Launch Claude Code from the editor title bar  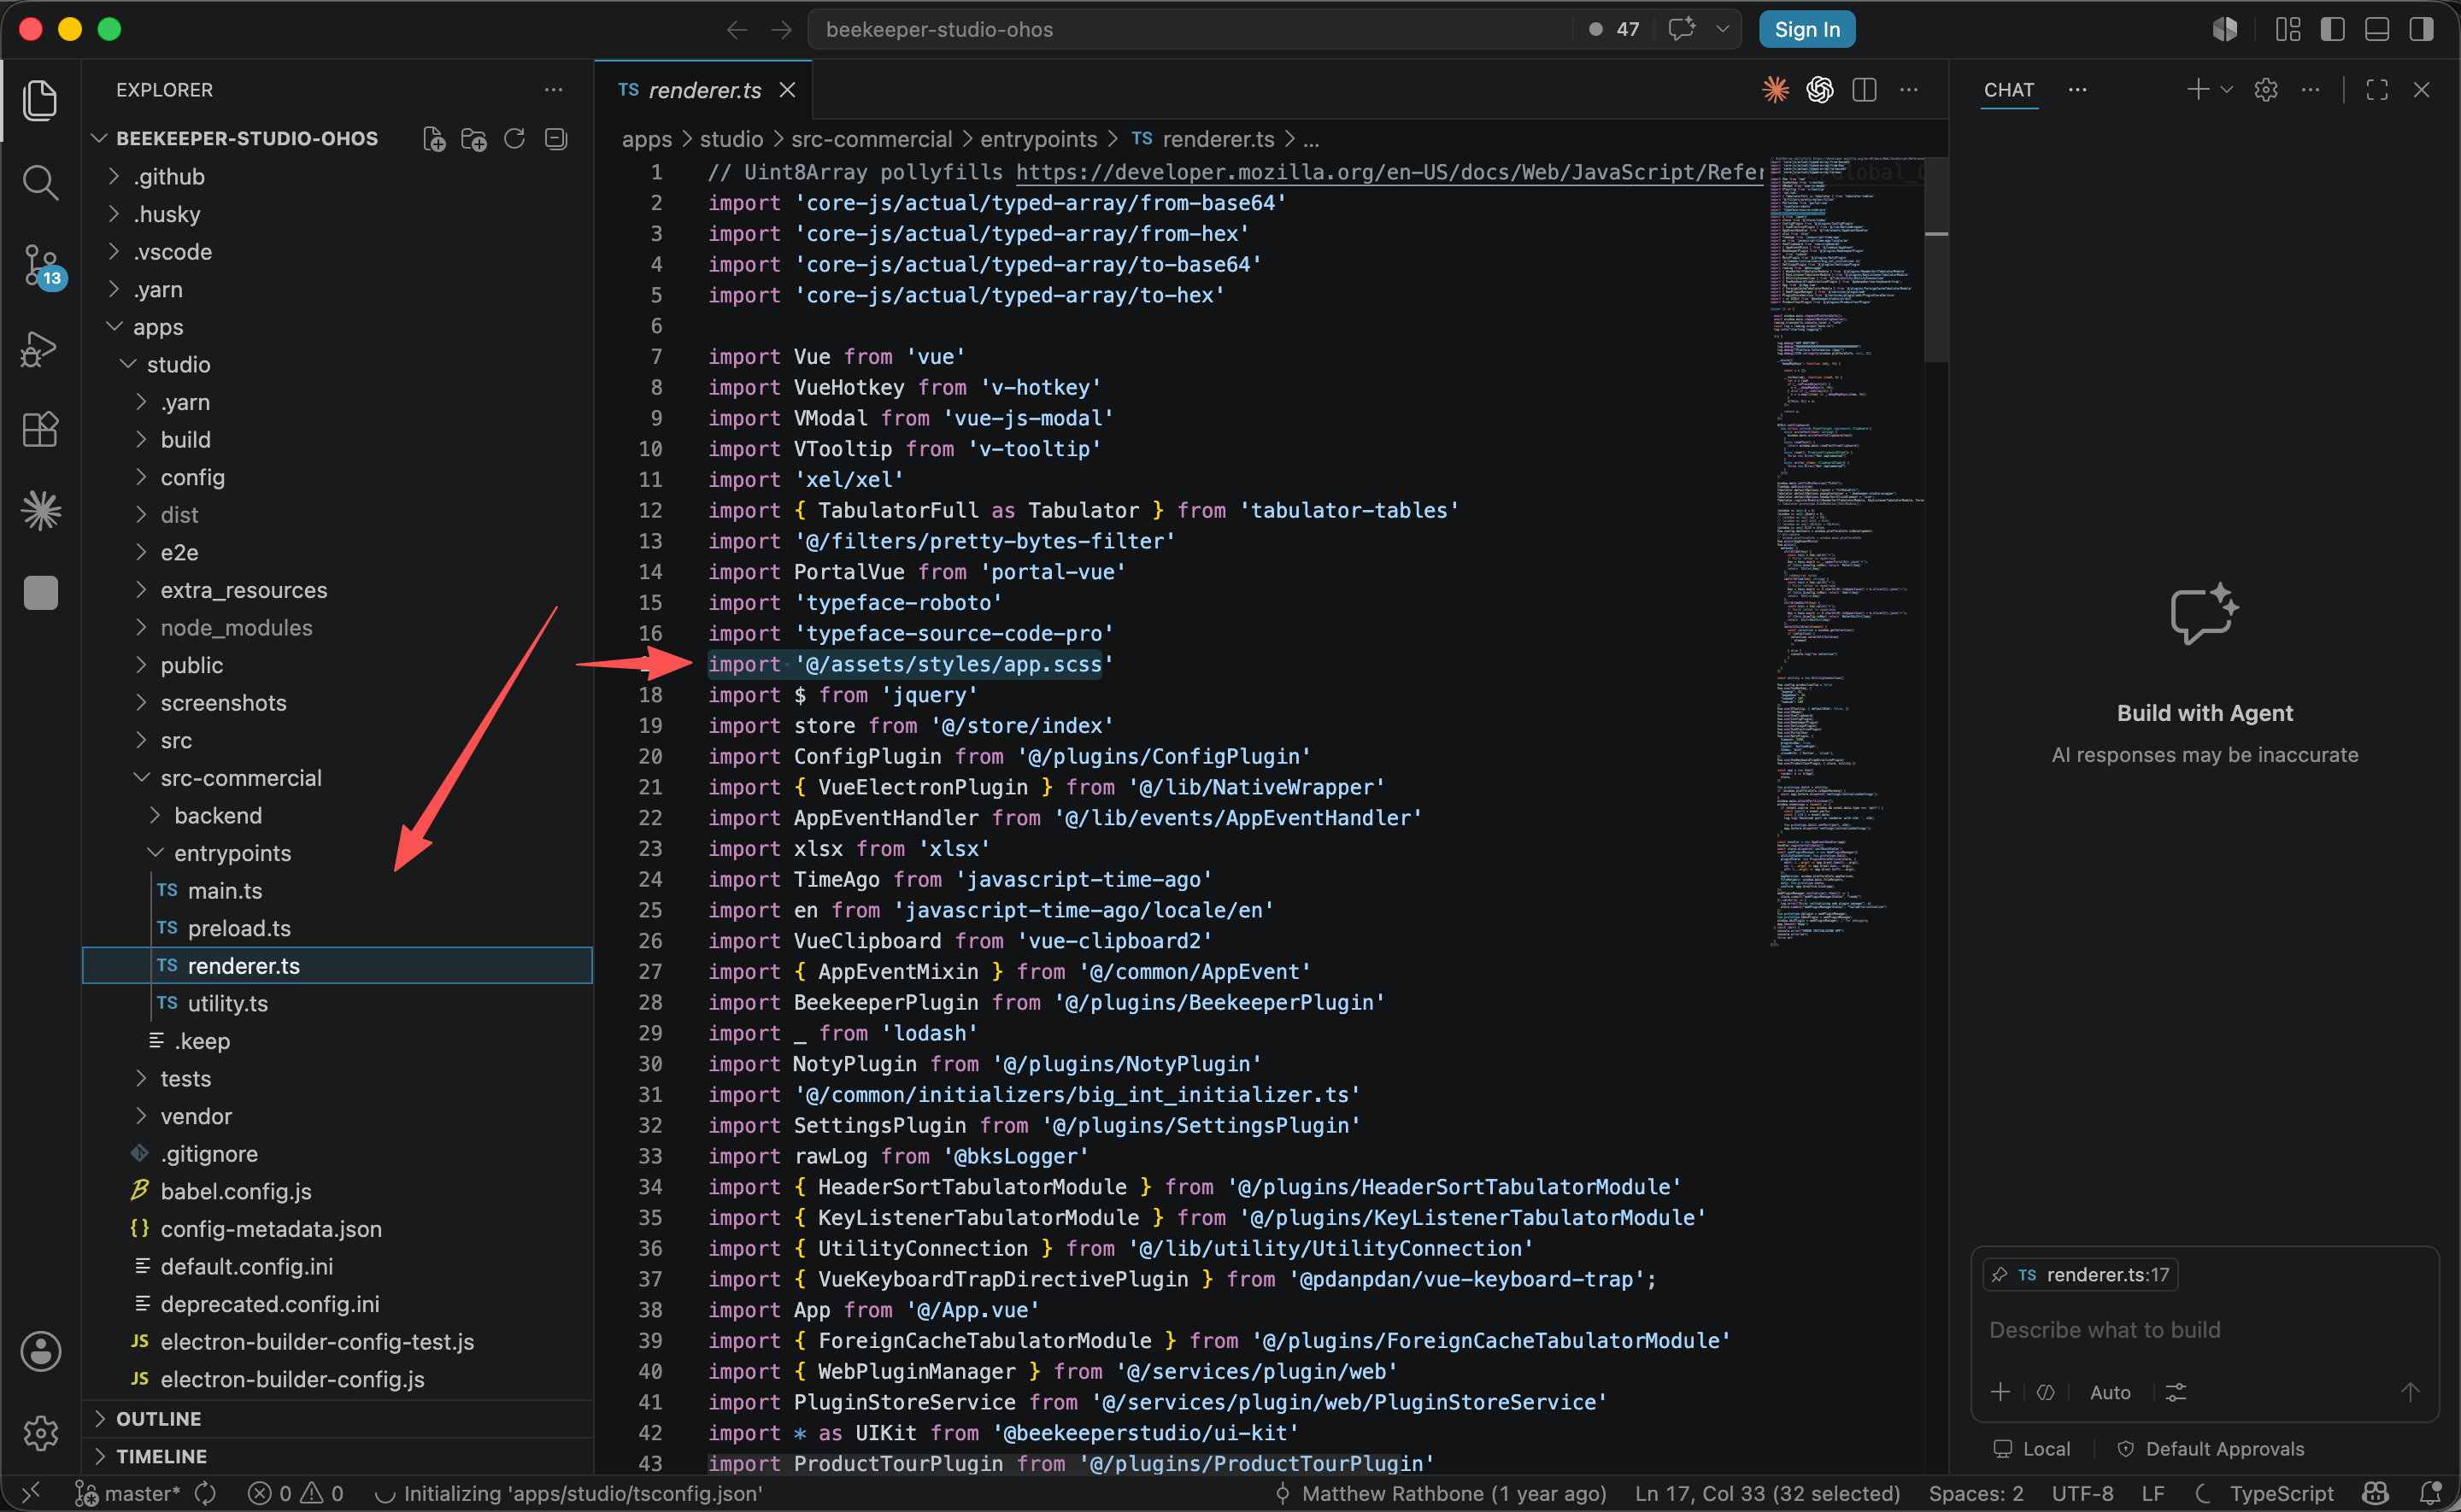[x=1775, y=90]
